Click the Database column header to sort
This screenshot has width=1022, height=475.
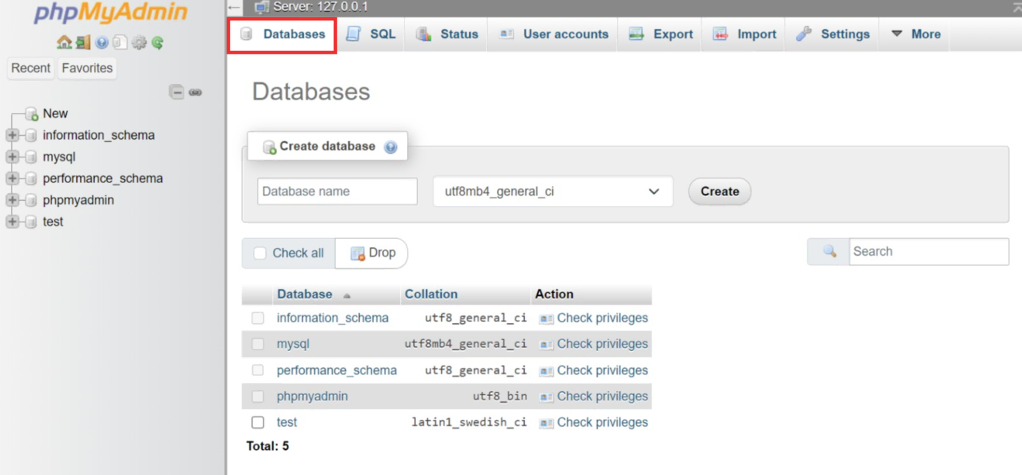[x=305, y=294]
